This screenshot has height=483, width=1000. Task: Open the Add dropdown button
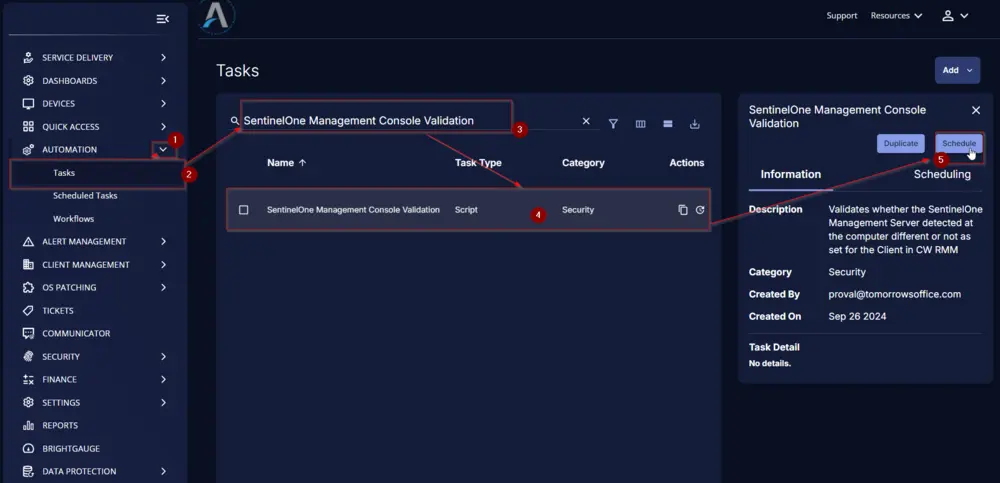(957, 70)
